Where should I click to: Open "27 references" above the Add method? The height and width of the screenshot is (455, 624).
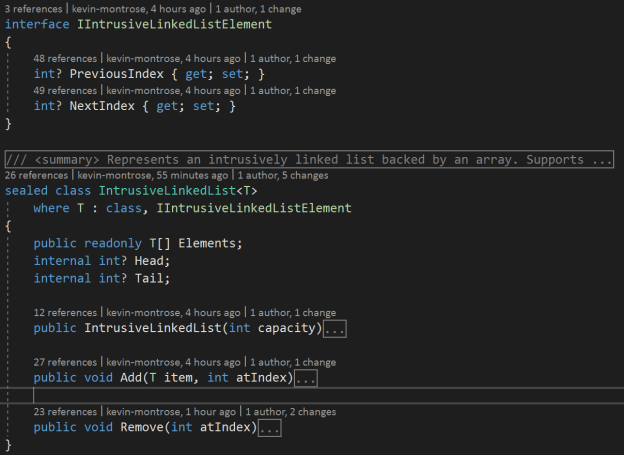[66, 362]
